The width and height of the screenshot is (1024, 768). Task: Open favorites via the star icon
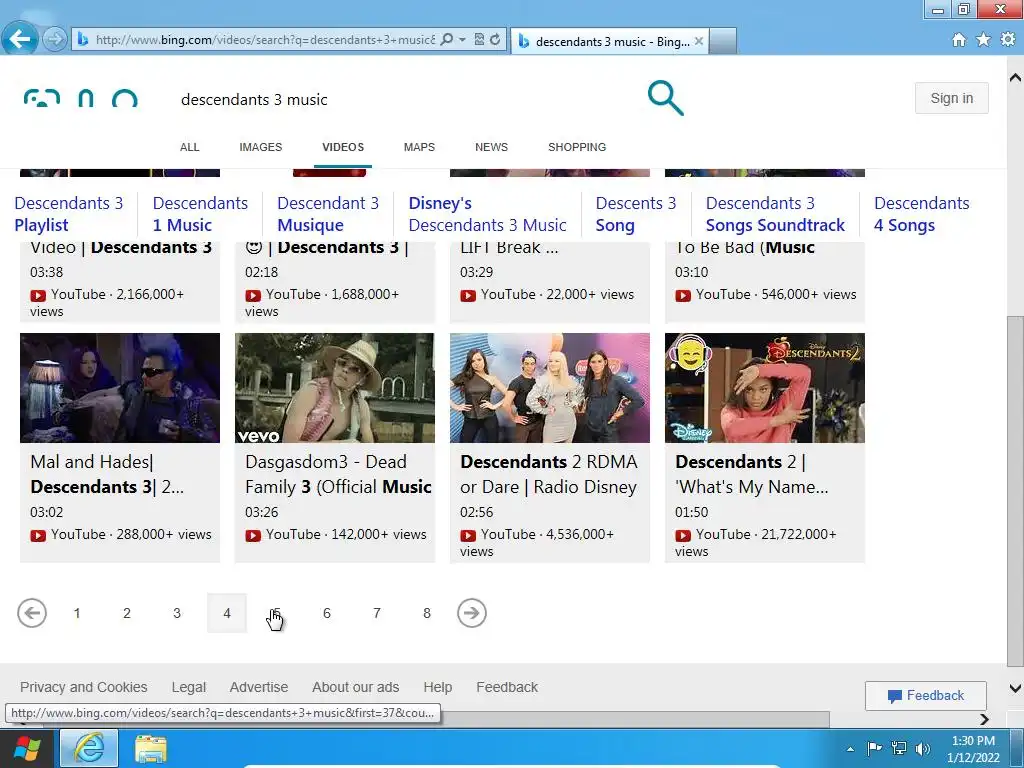[983, 40]
